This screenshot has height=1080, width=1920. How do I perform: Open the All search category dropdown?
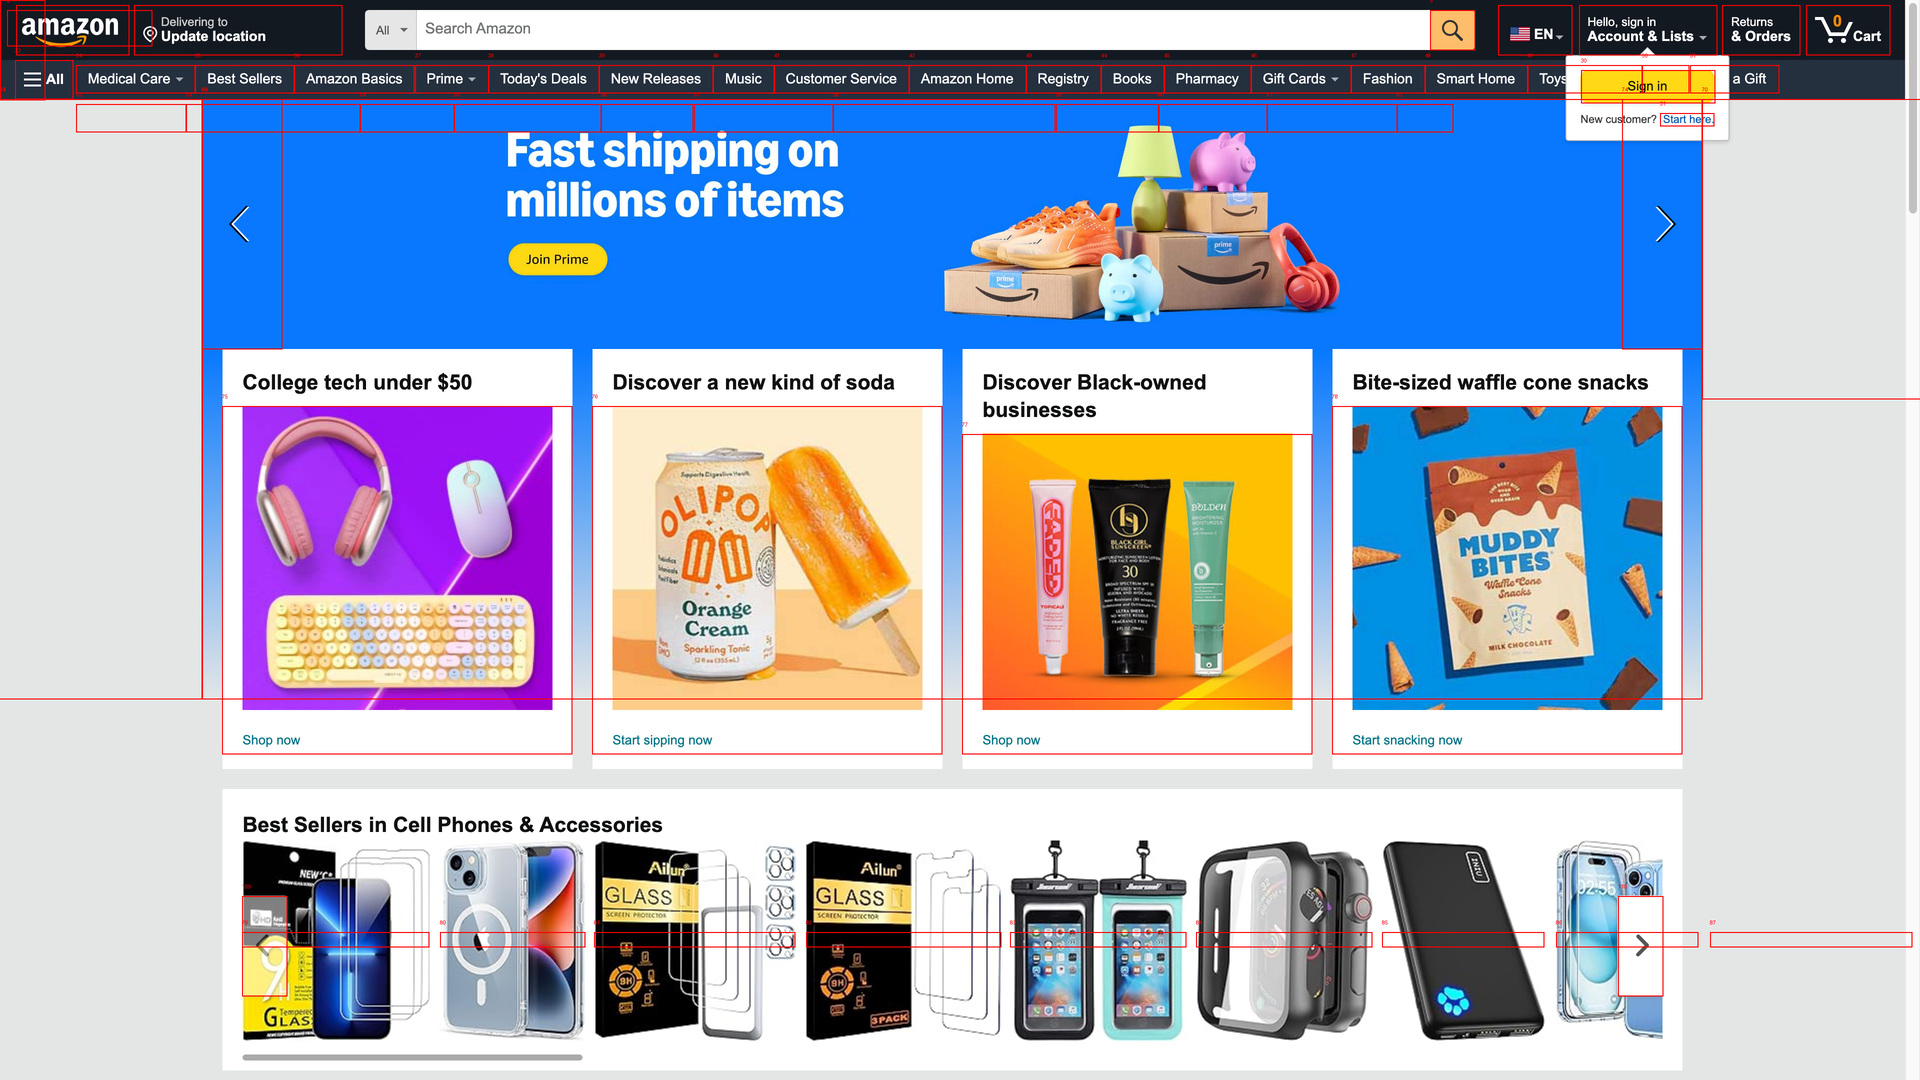click(391, 30)
